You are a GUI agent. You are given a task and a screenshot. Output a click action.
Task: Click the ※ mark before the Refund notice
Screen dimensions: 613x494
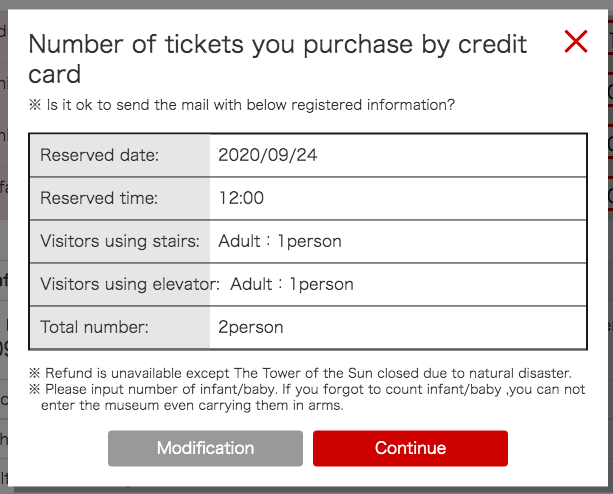(34, 373)
